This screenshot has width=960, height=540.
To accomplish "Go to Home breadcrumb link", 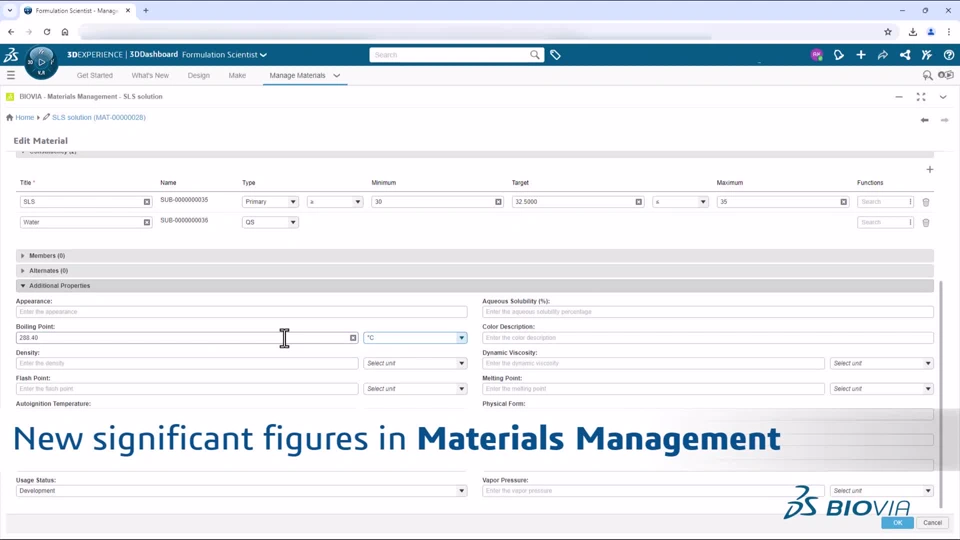I will click(x=24, y=117).
